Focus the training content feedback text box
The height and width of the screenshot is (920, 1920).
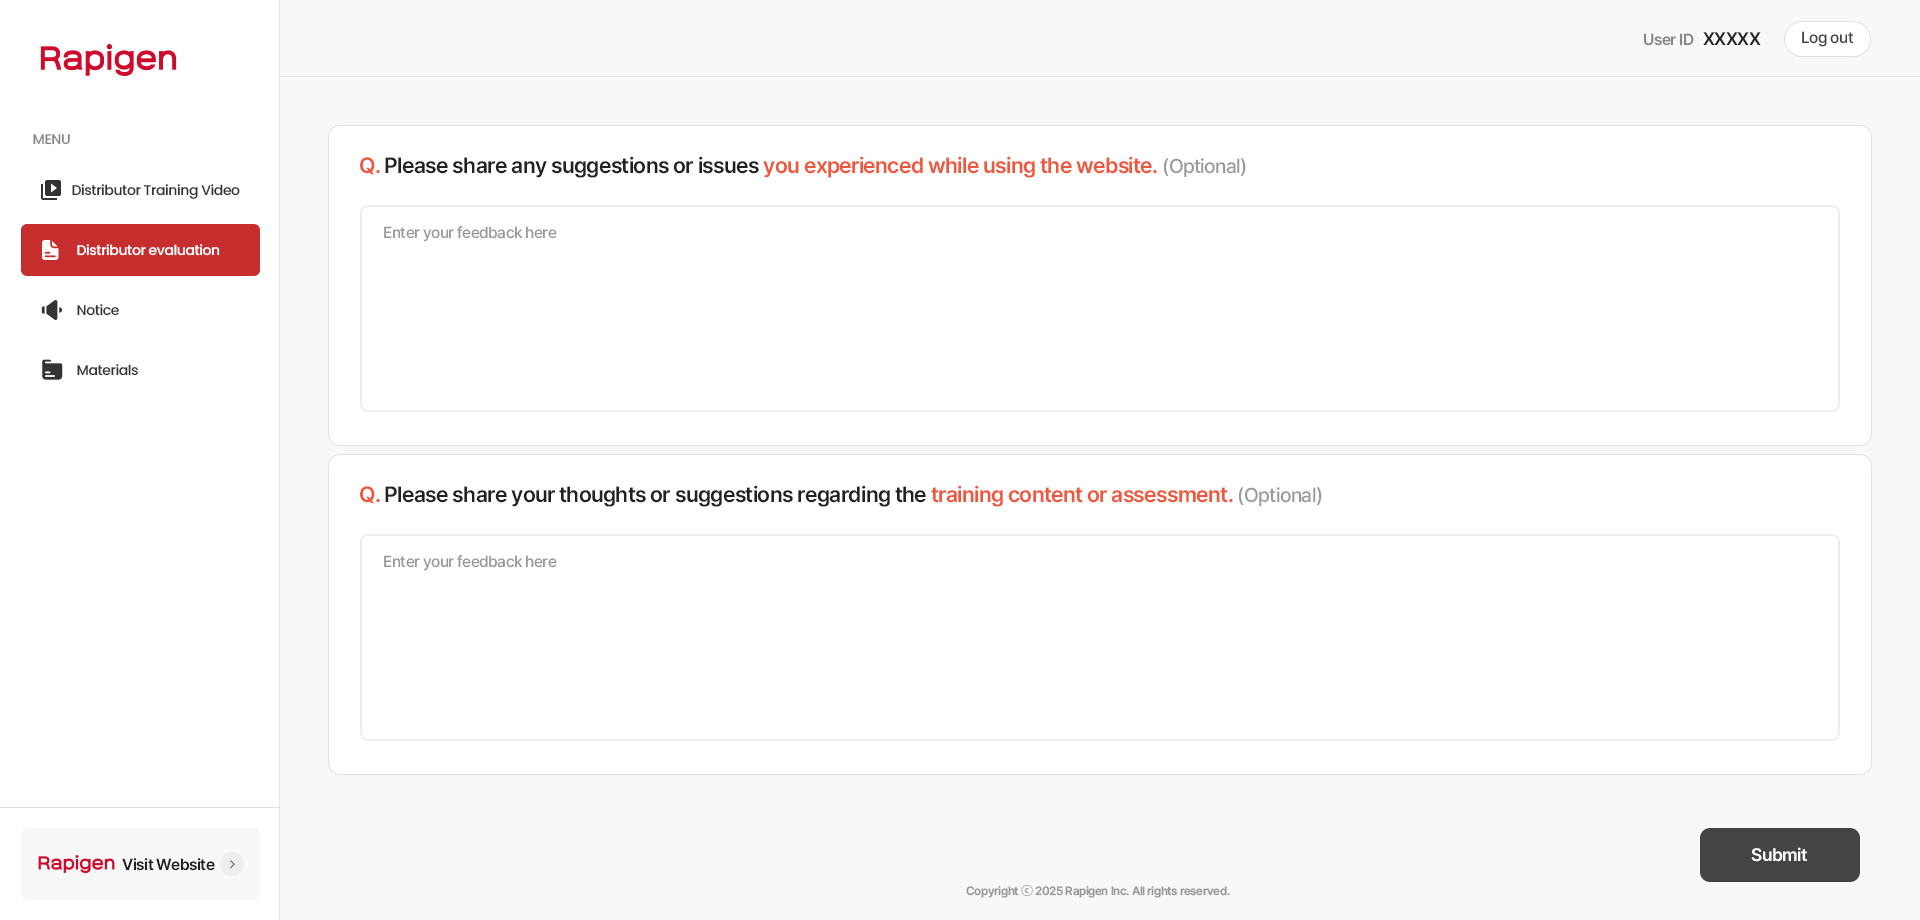(1100, 637)
